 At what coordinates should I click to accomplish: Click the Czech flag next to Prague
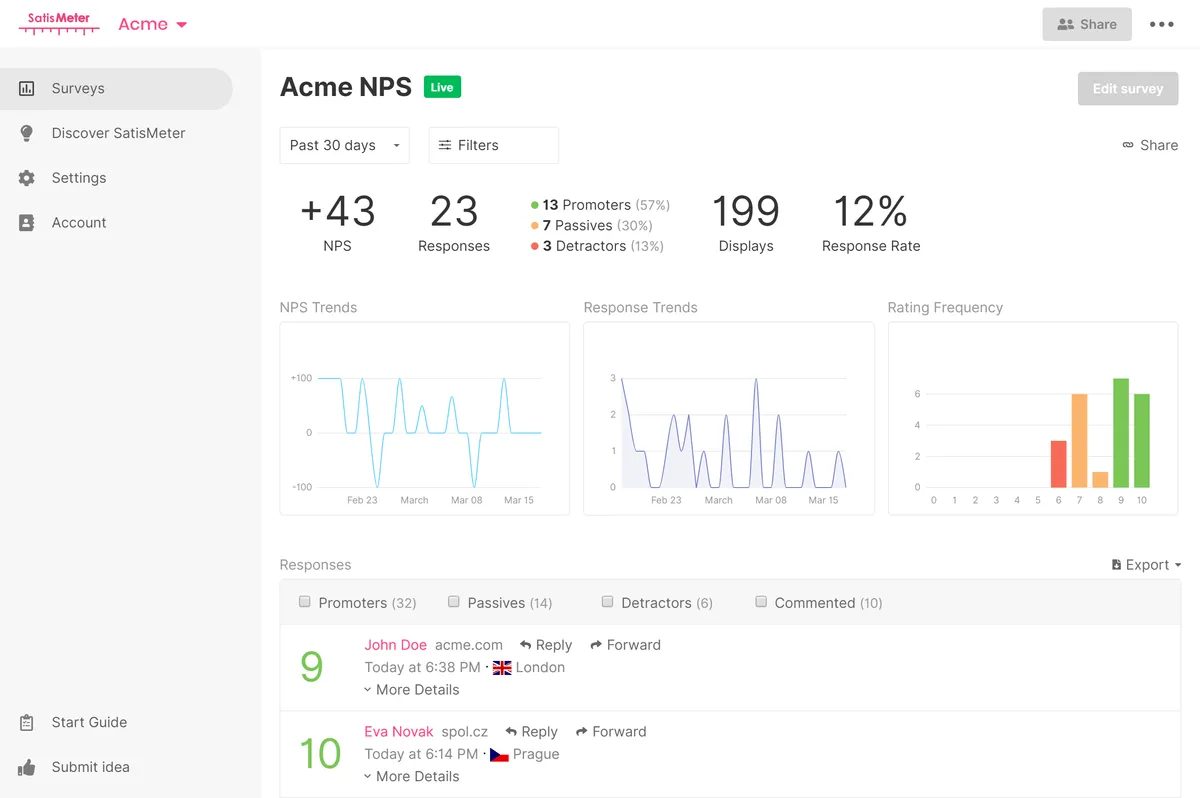pyautogui.click(x=499, y=755)
